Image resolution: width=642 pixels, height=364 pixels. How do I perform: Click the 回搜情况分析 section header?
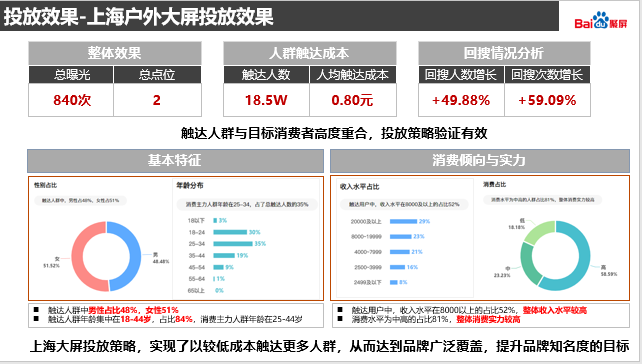pos(504,53)
